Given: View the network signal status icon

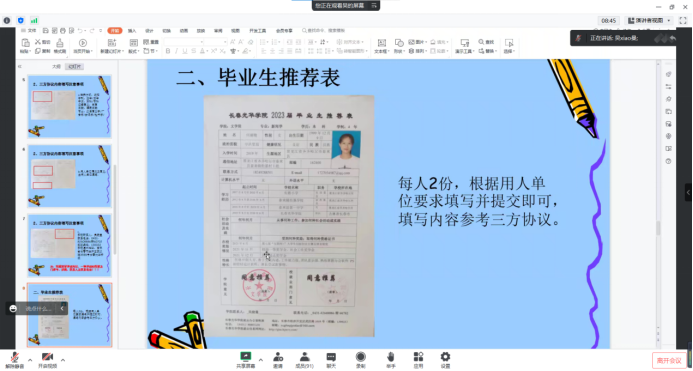Looking at the screenshot, I should point(34,20).
